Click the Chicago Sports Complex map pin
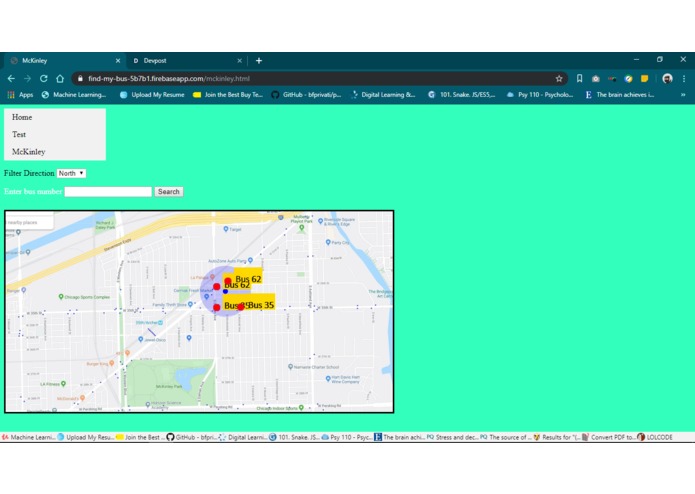Screen dimensions: 695x494 [x=61, y=297]
